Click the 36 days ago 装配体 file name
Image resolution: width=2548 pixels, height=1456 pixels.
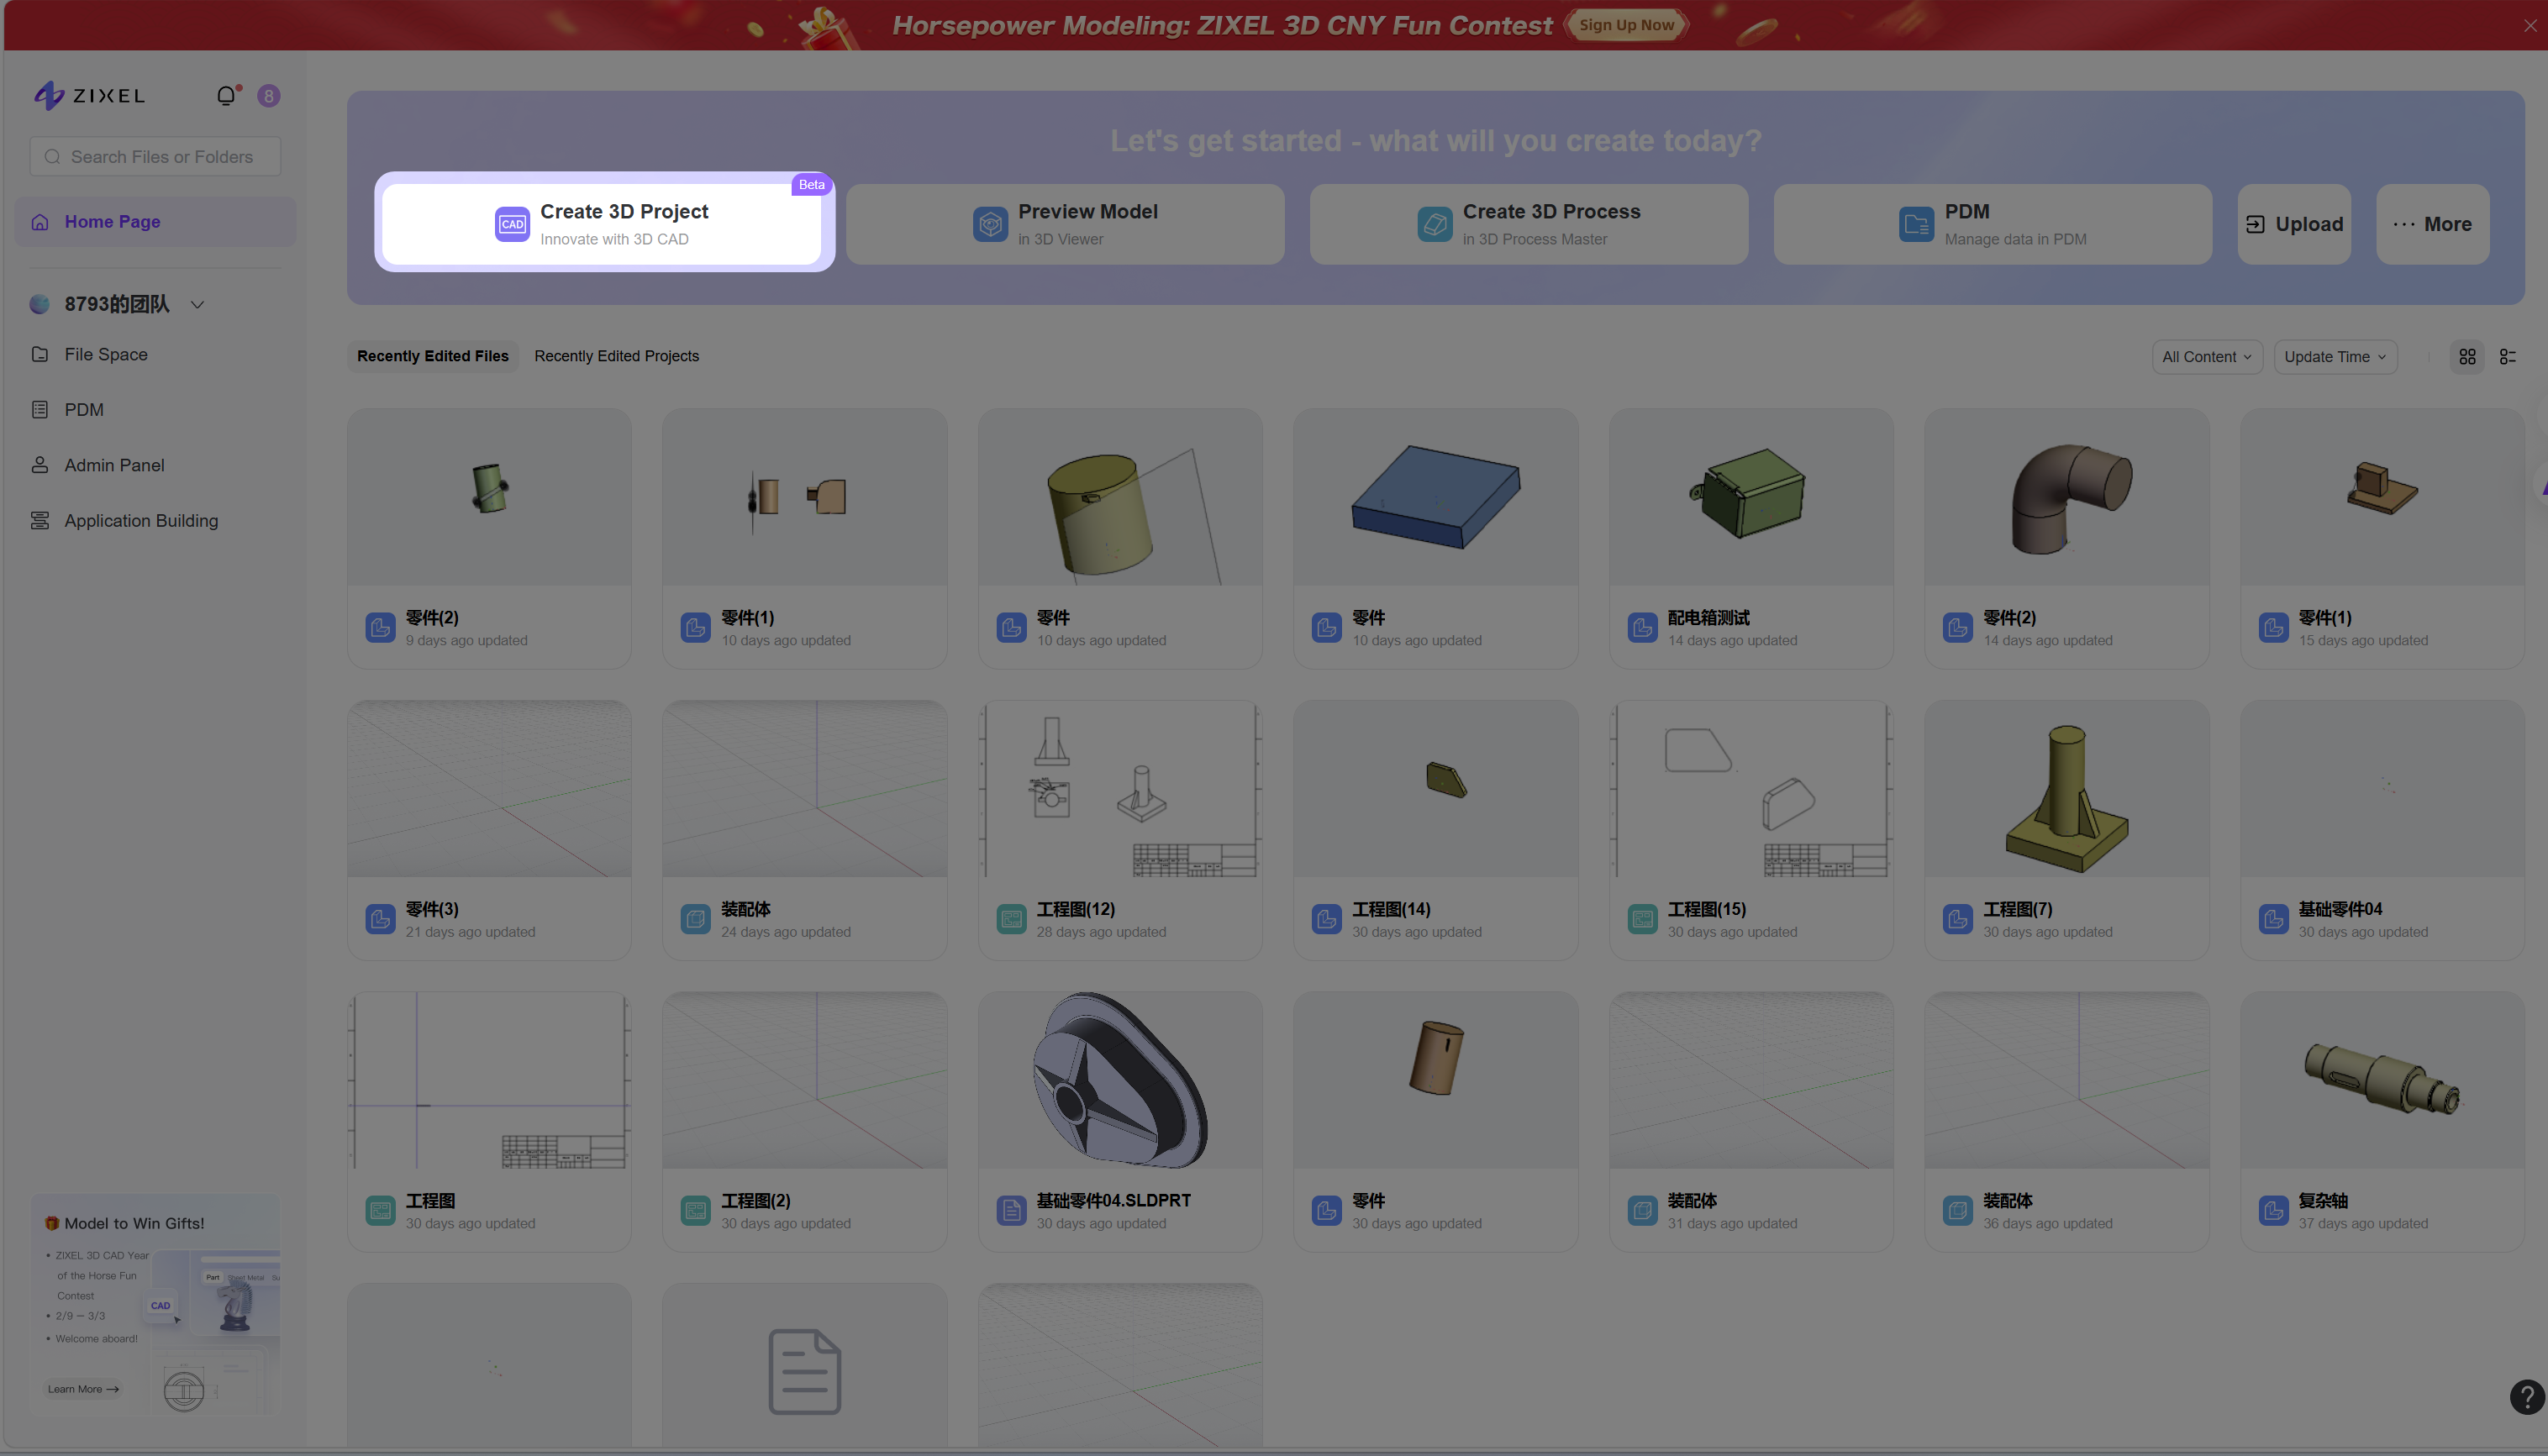[2008, 1201]
